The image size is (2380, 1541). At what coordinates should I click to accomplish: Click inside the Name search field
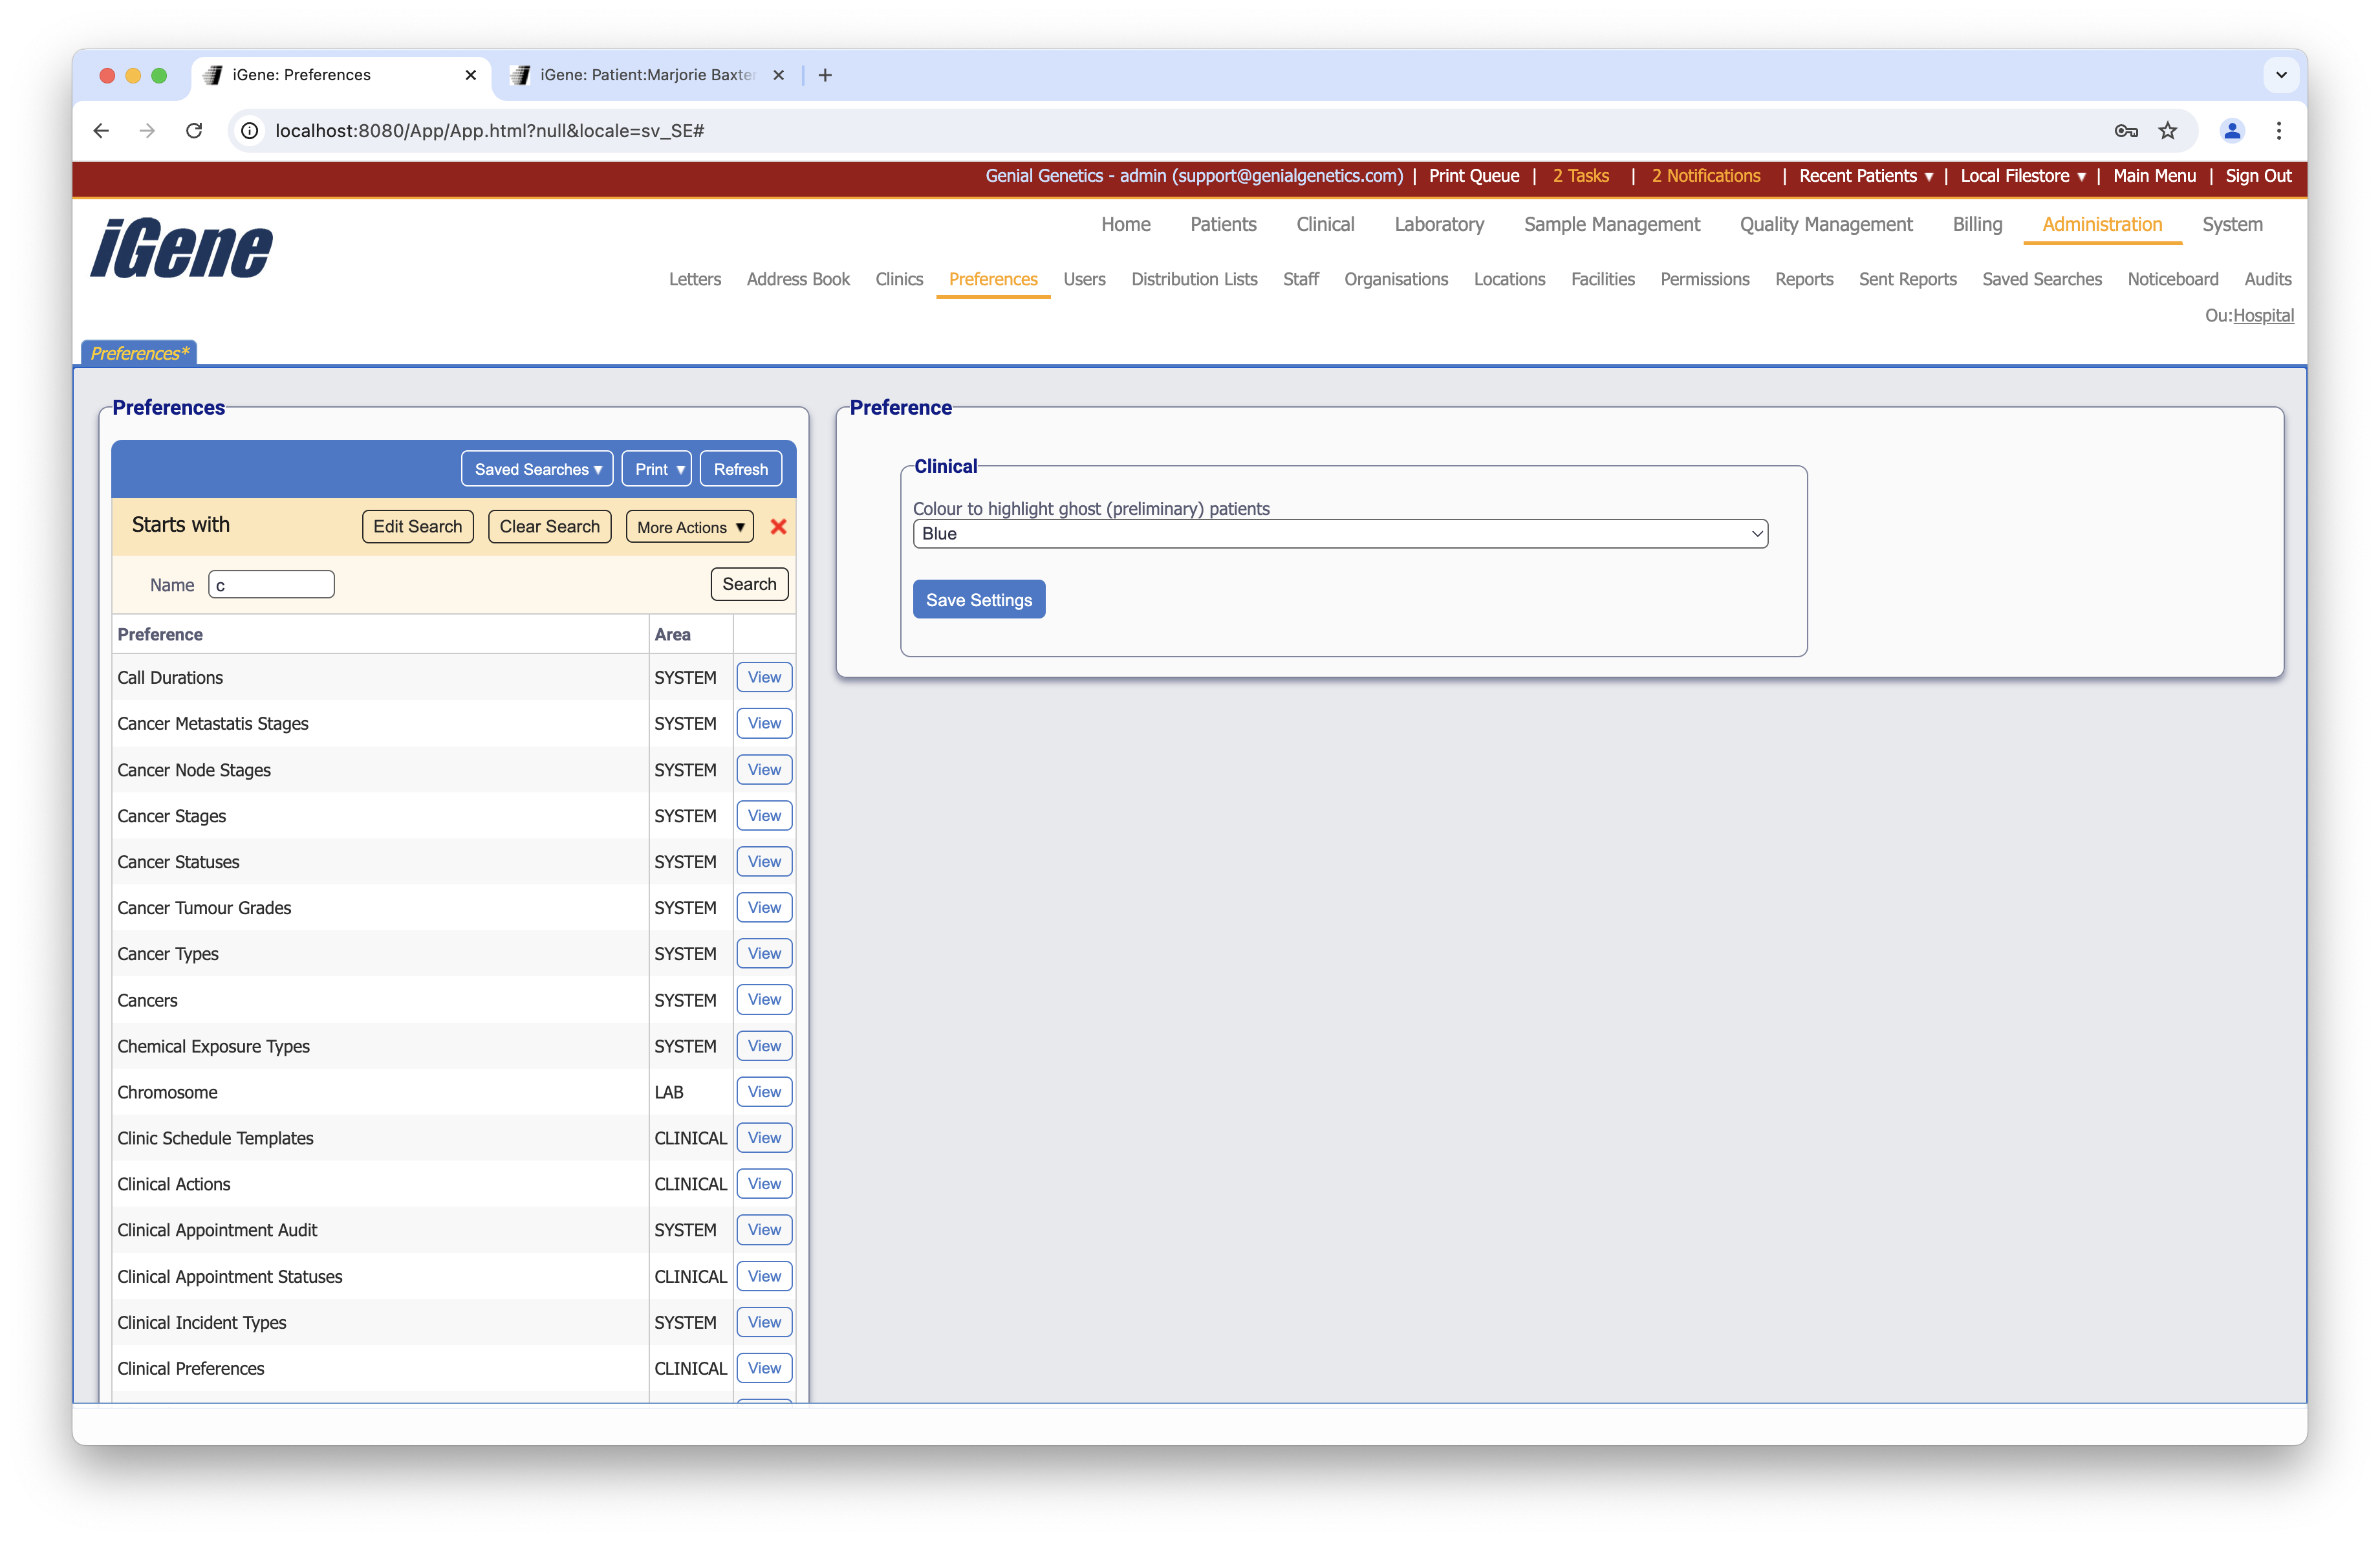pyautogui.click(x=271, y=584)
